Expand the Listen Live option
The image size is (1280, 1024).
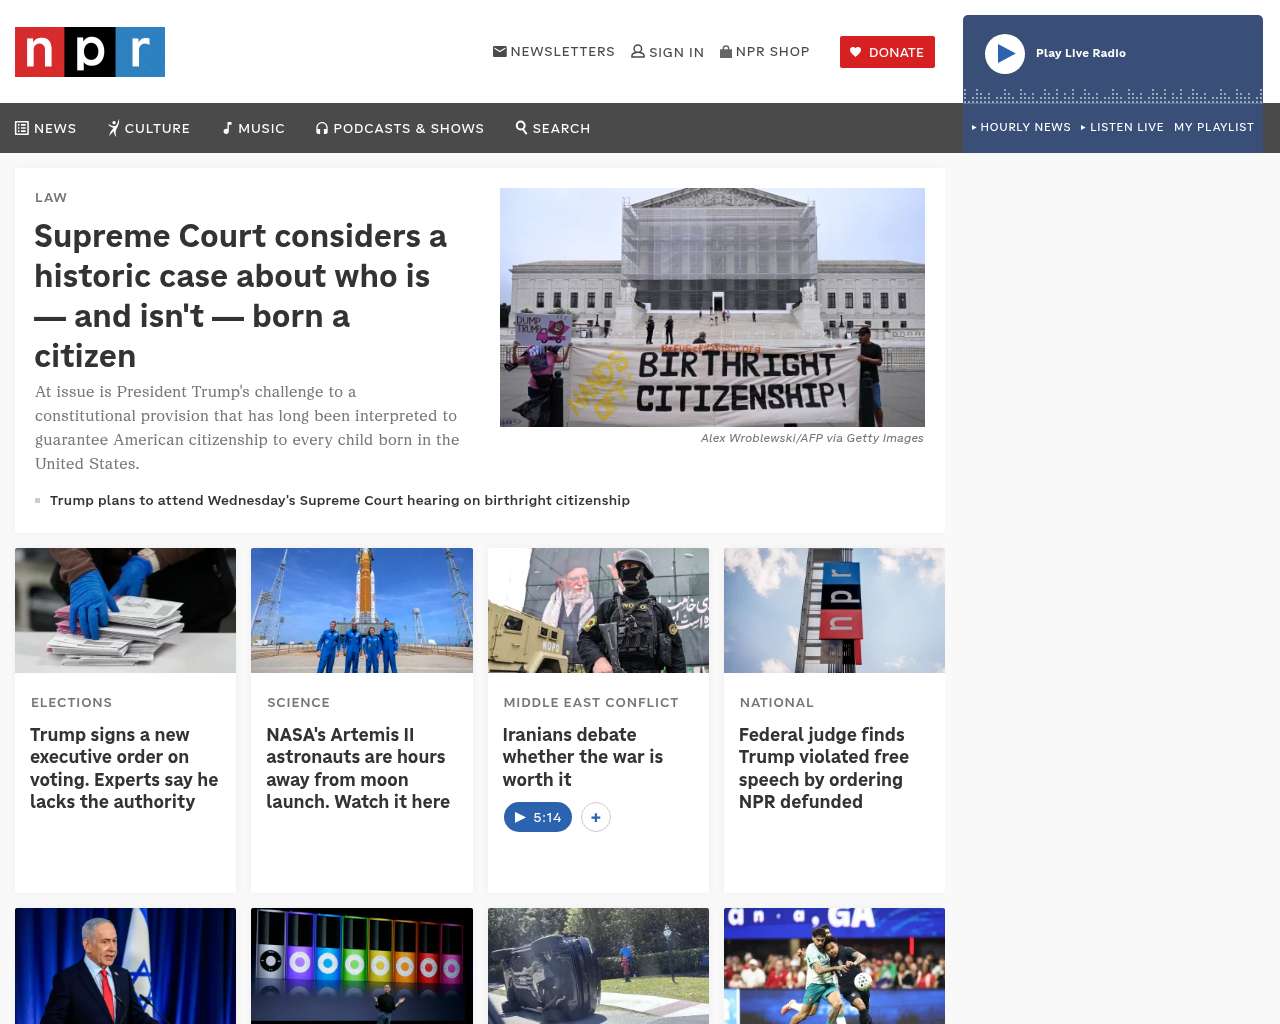click(1122, 127)
